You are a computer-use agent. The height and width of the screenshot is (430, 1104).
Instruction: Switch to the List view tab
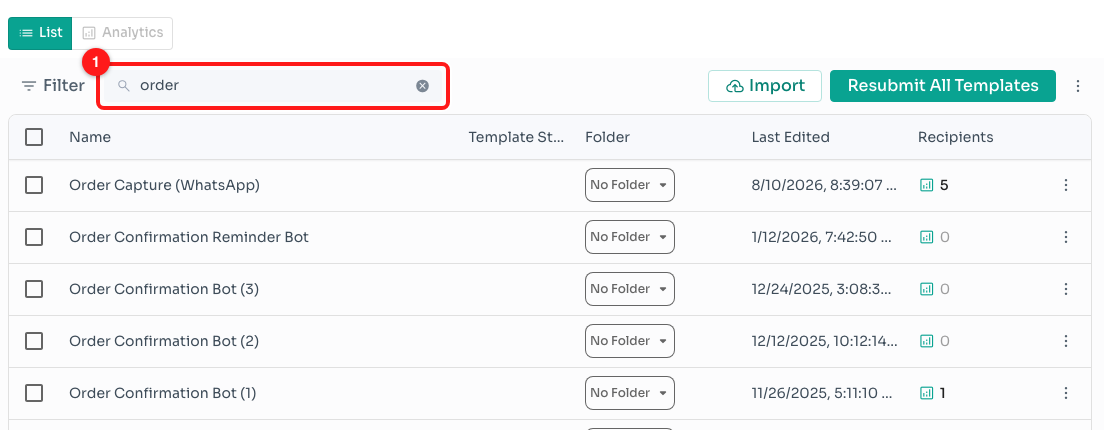pos(40,33)
